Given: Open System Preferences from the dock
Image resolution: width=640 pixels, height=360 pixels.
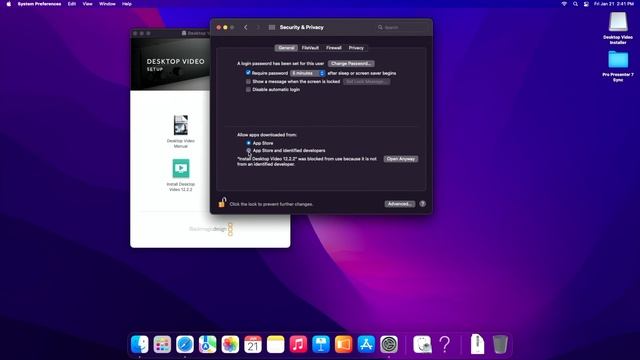Looking at the screenshot, I should (389, 344).
